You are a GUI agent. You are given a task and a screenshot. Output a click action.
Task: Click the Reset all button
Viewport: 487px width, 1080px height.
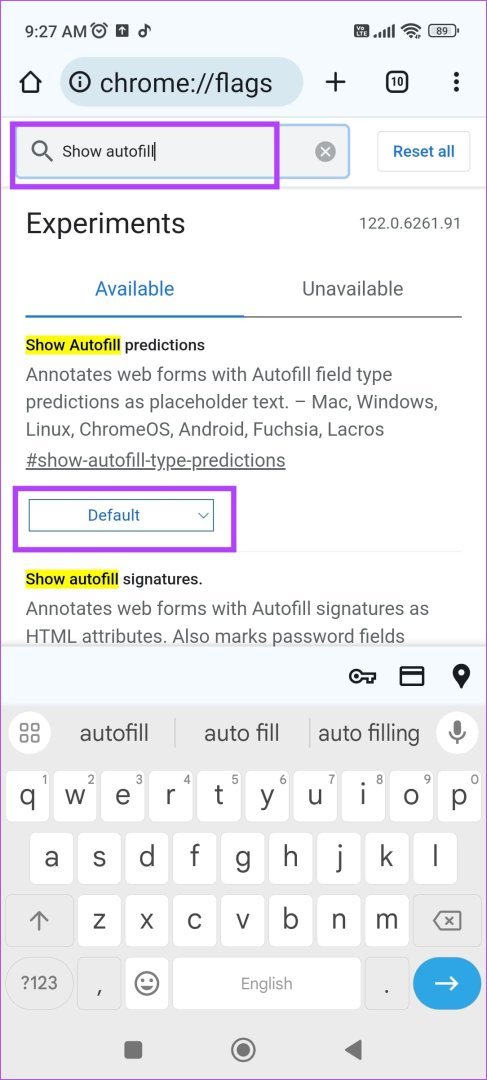[x=424, y=152]
